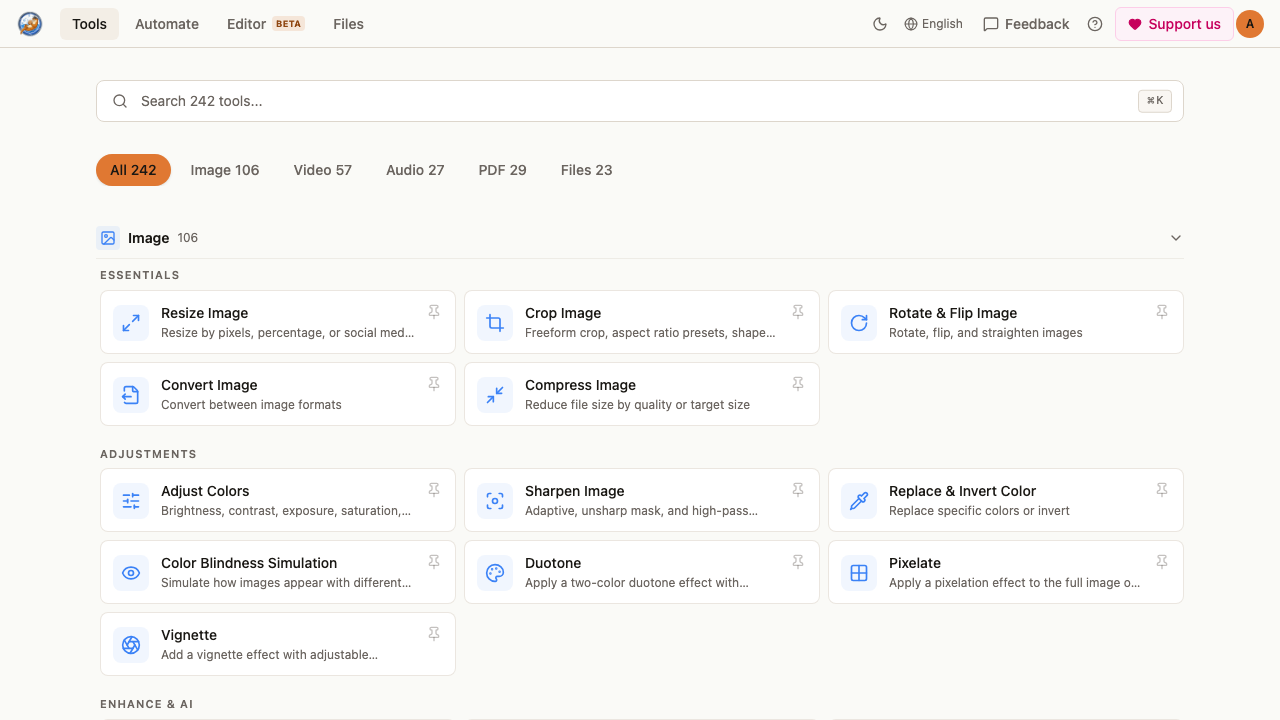The width and height of the screenshot is (1280, 720).
Task: Click the Compress Image arrows icon
Action: [x=495, y=395]
